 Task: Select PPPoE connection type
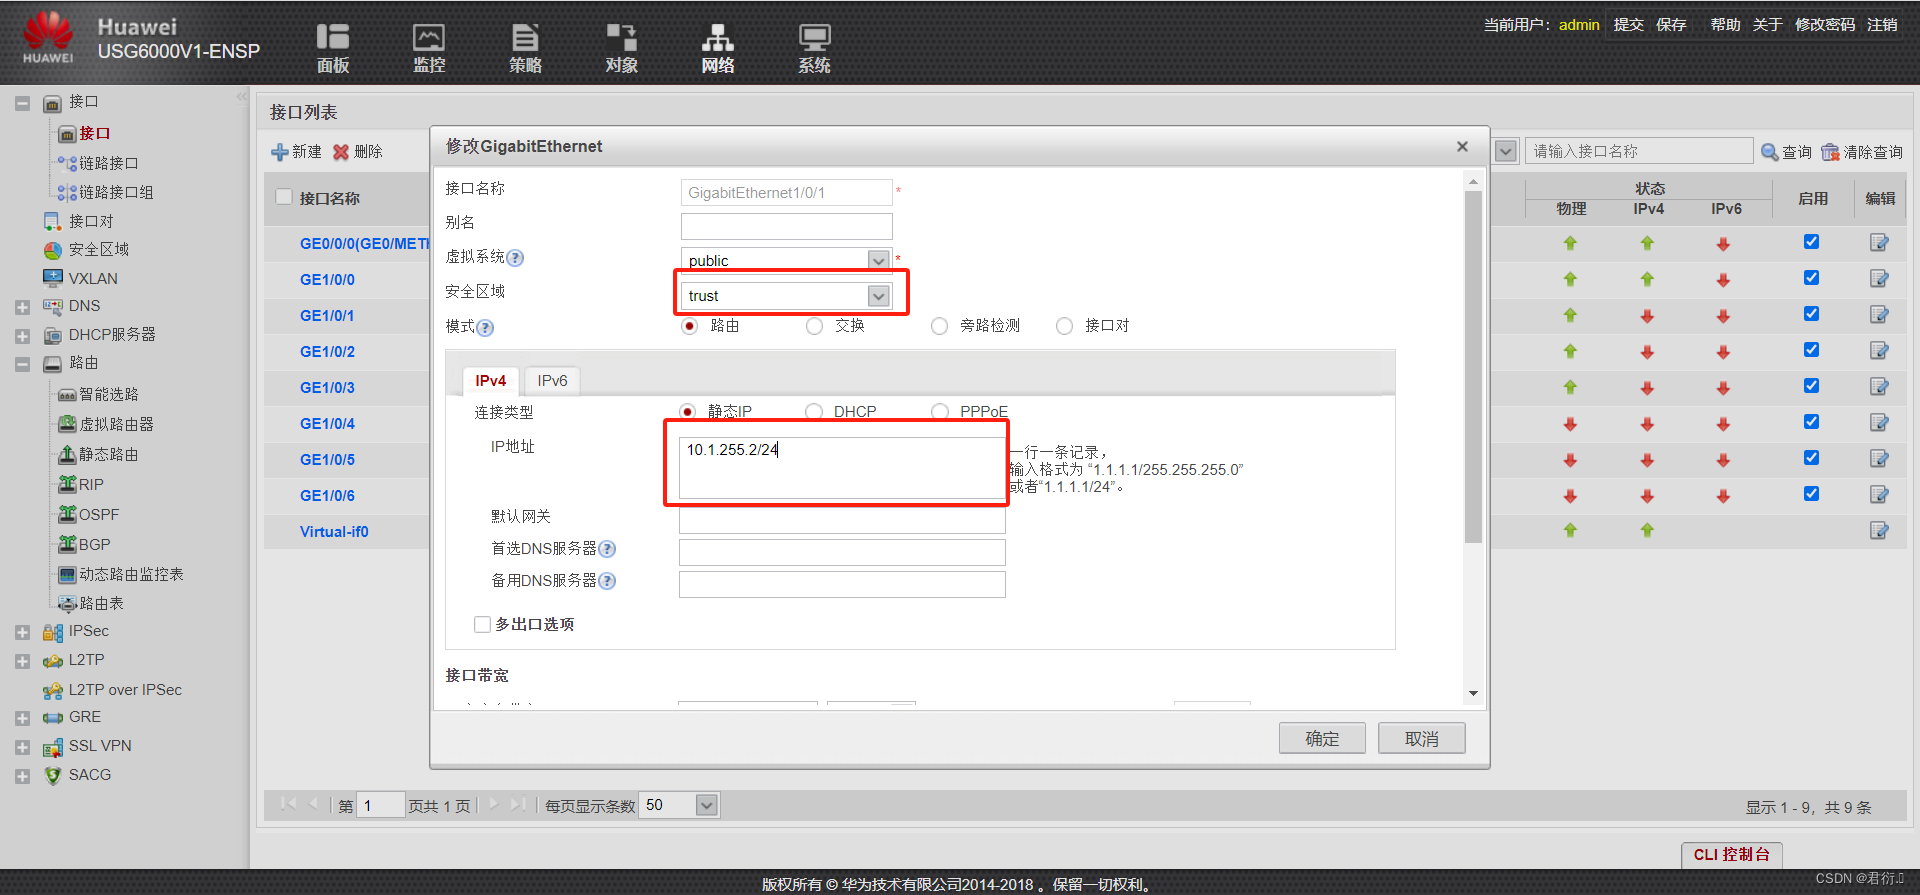pos(939,411)
